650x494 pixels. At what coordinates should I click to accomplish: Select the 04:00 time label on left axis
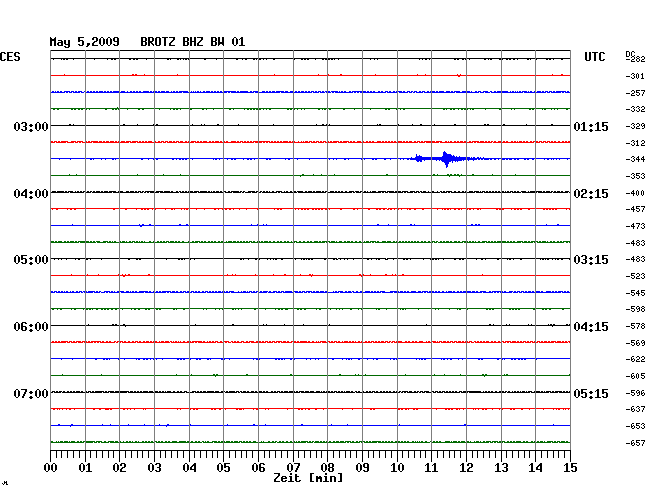[30, 193]
